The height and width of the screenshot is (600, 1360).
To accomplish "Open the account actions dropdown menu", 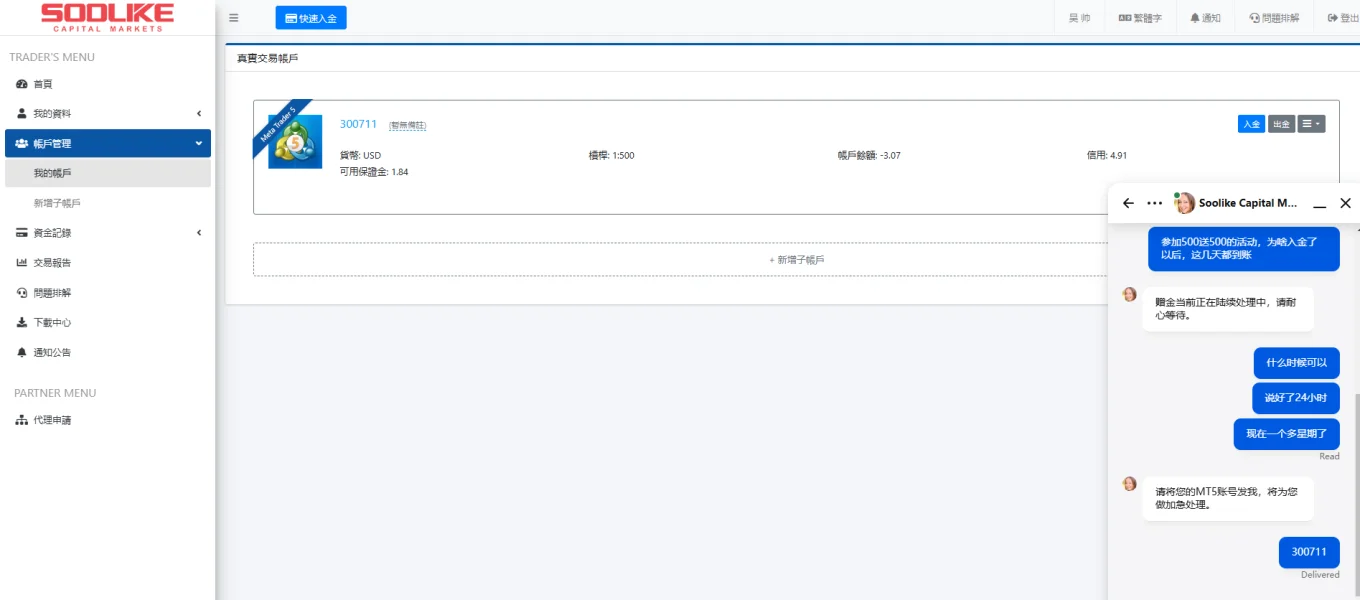I will pos(1311,124).
